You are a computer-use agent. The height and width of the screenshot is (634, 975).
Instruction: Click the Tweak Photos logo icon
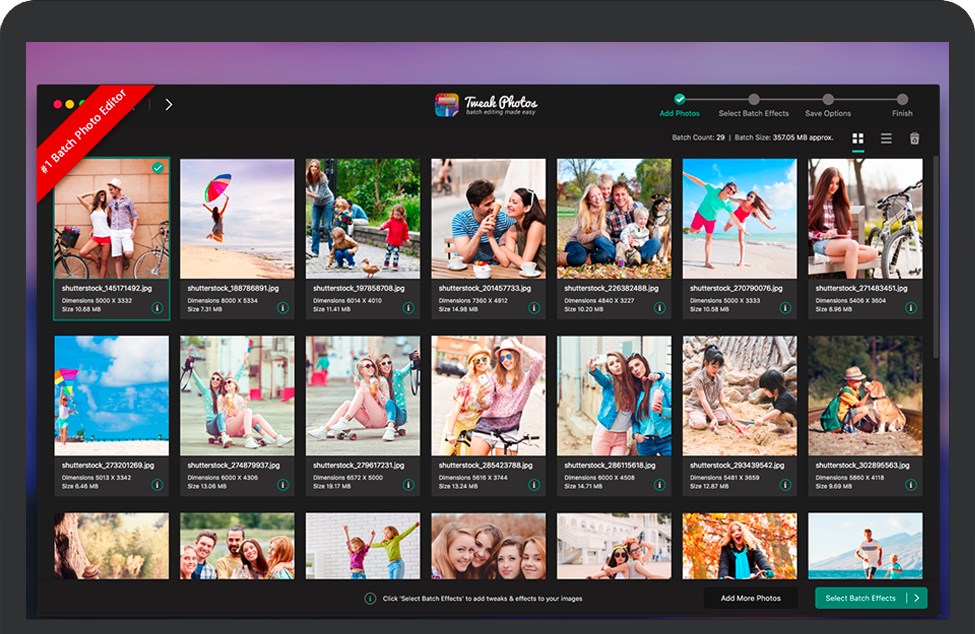pyautogui.click(x=447, y=105)
